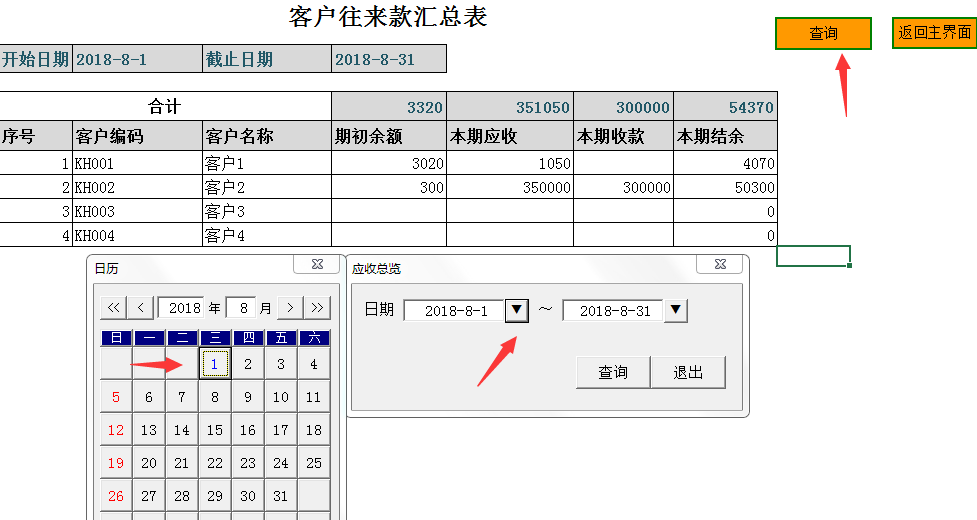Select day 4 in the calendar
Viewport: 977px width, 520px height.
pos(314,364)
